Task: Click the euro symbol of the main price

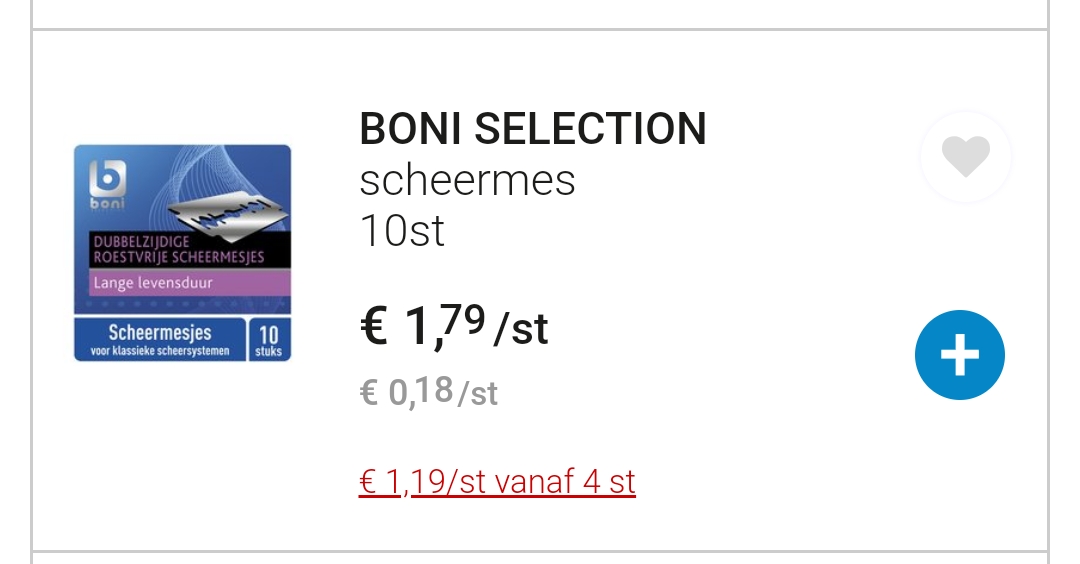Action: click(374, 327)
